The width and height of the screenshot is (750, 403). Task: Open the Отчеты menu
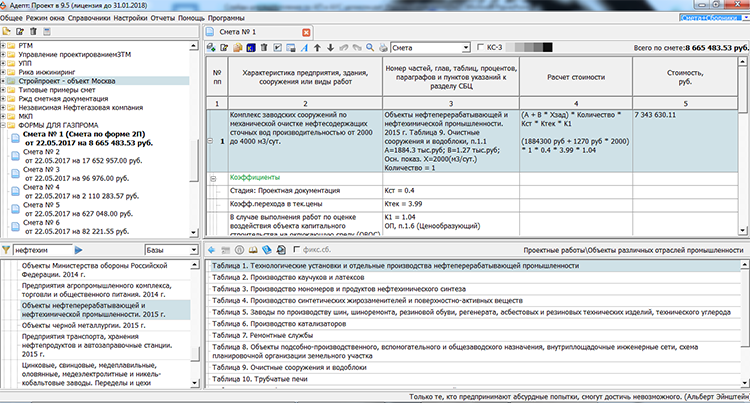tap(163, 18)
